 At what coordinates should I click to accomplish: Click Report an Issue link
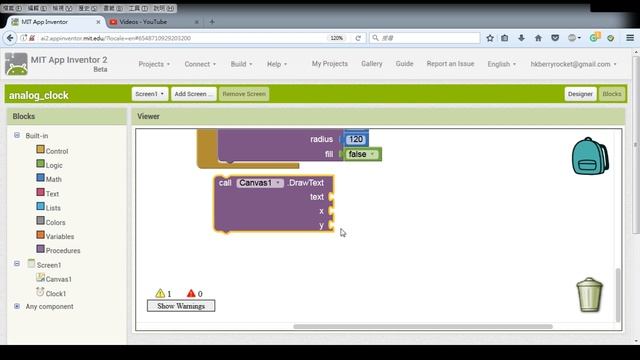(x=450, y=64)
